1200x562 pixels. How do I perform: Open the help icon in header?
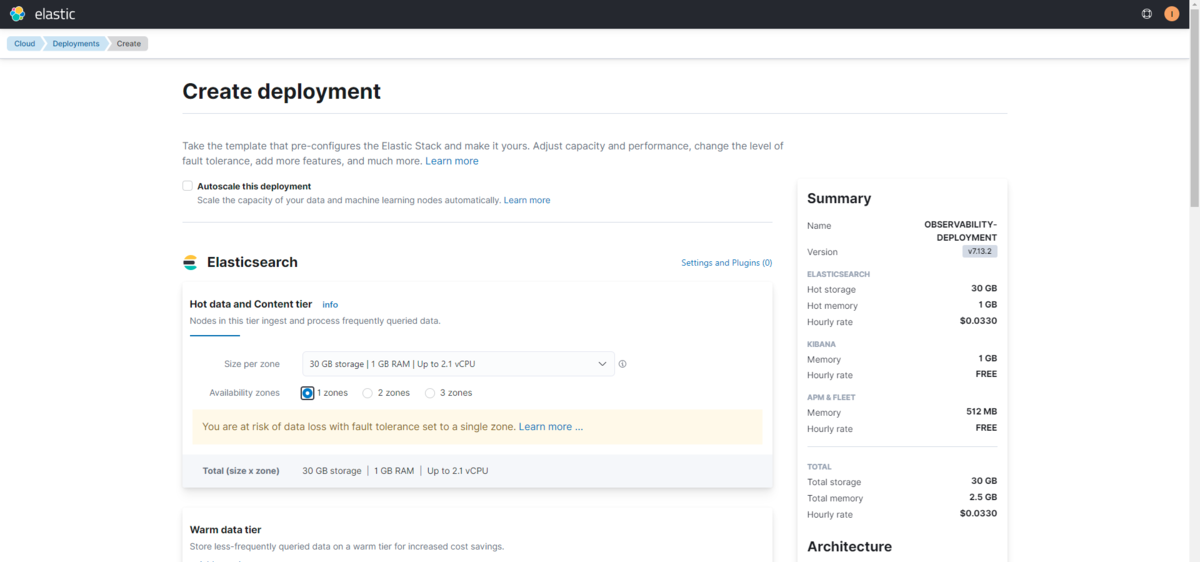point(1147,14)
